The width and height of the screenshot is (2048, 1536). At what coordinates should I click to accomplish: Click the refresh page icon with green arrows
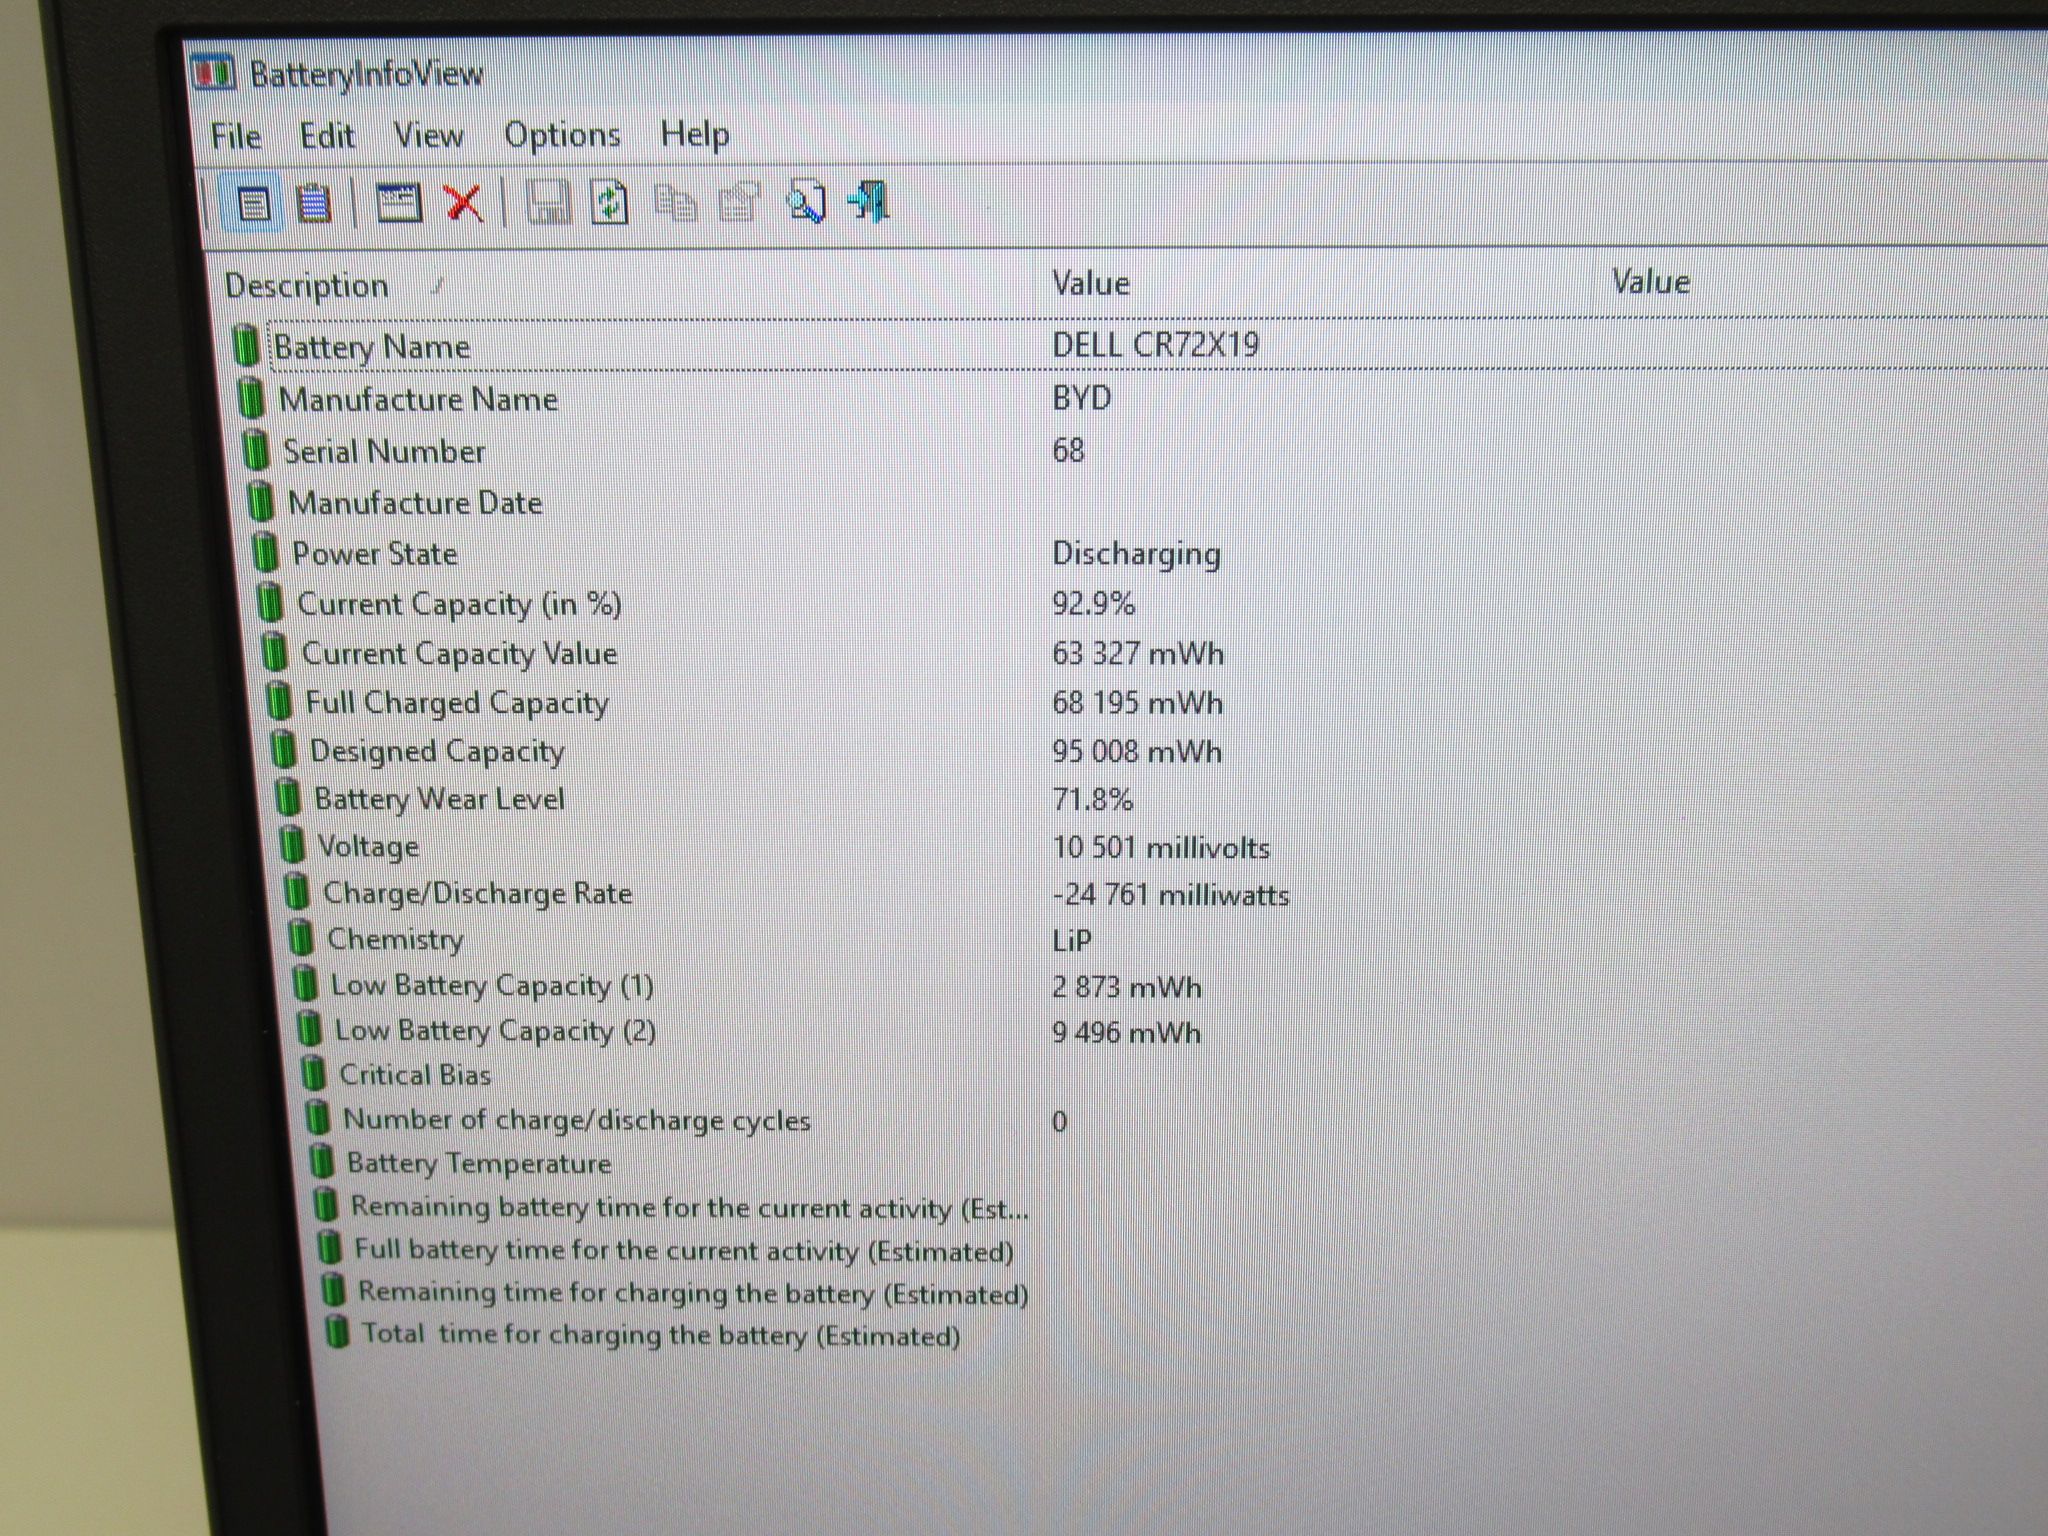(x=609, y=203)
